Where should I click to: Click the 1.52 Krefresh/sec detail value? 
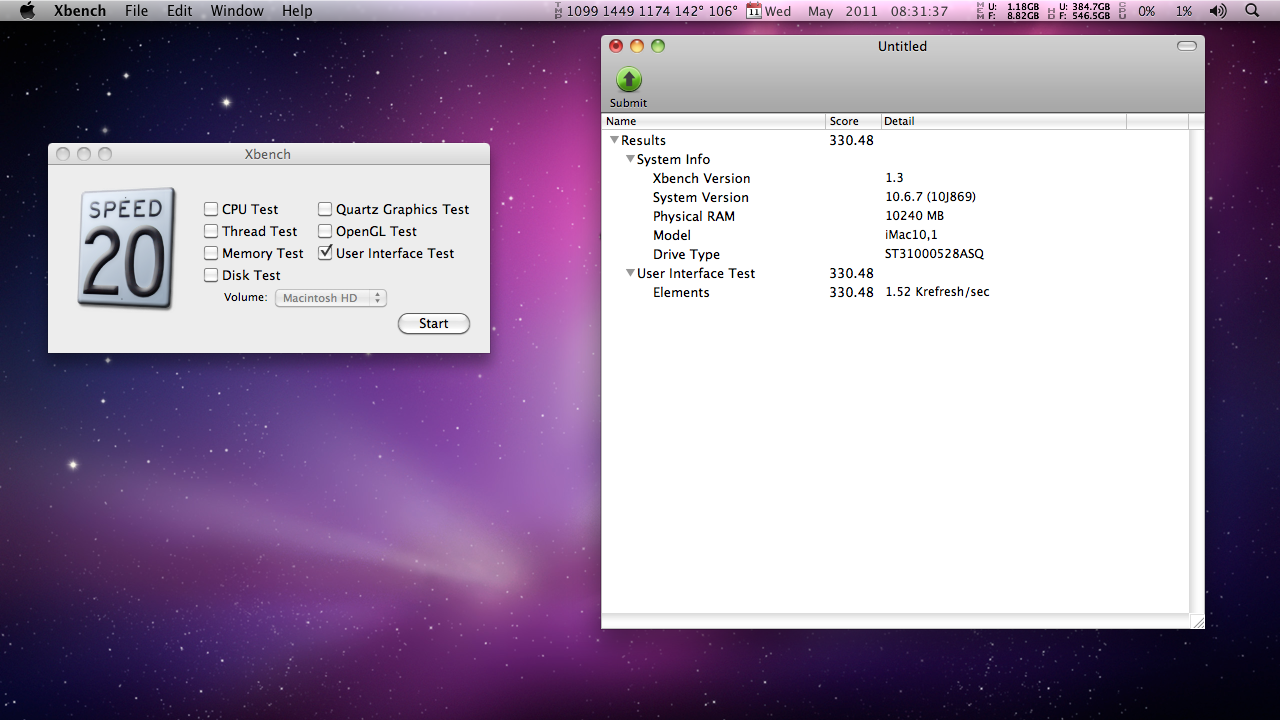point(937,292)
